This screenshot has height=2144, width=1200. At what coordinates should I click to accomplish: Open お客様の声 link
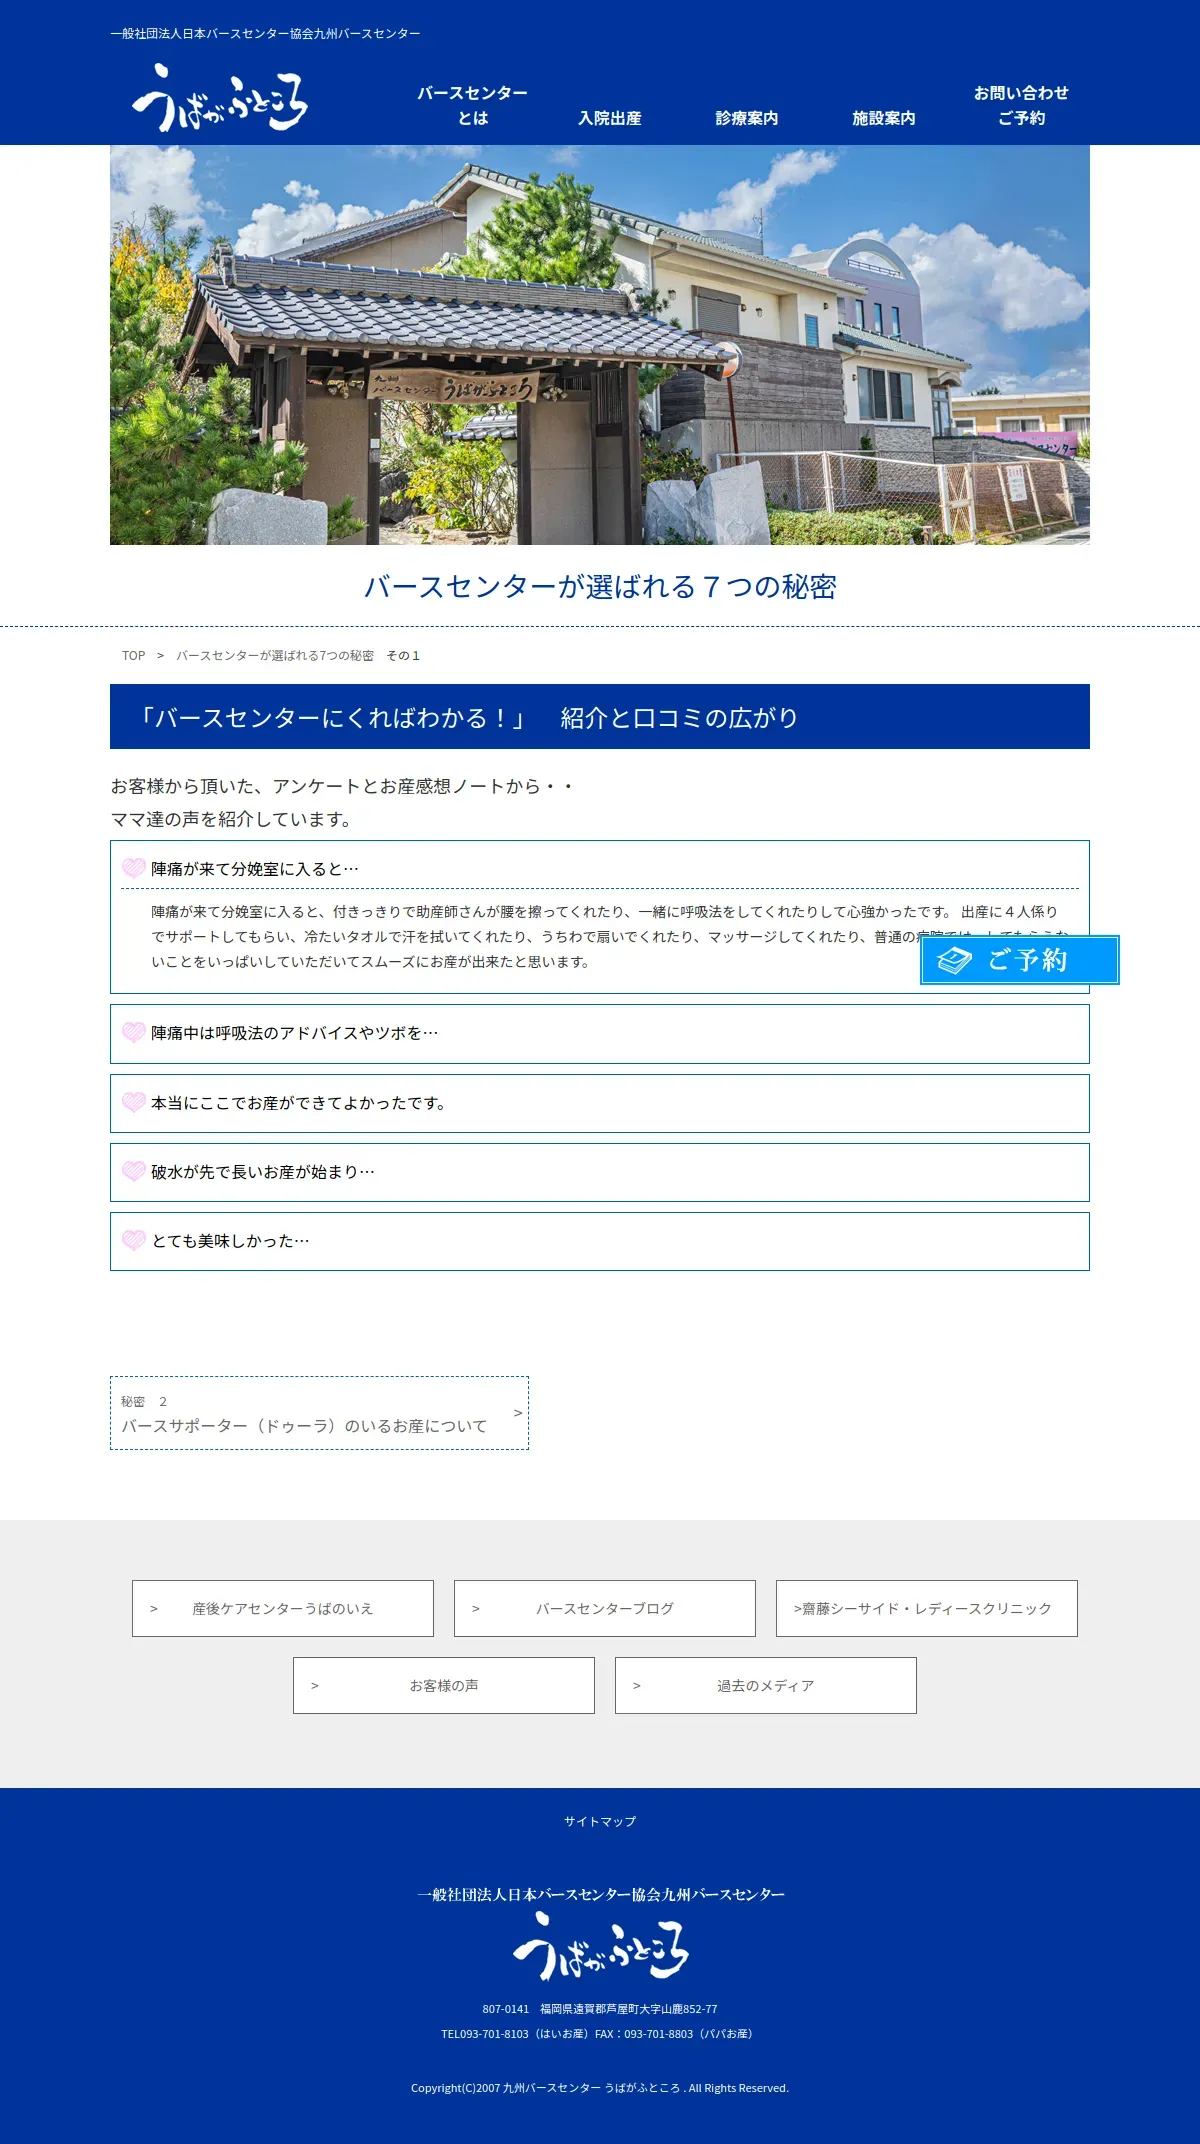(x=444, y=1685)
